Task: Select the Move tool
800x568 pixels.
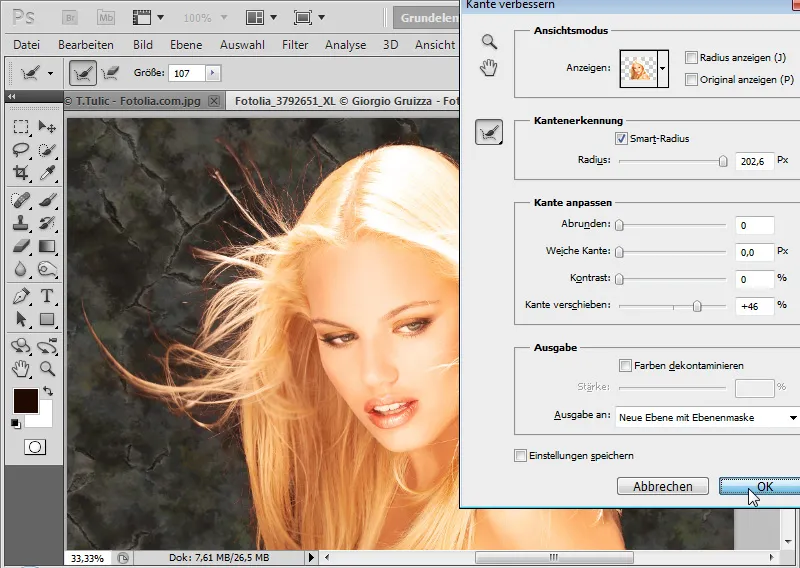Action: pyautogui.click(x=47, y=127)
